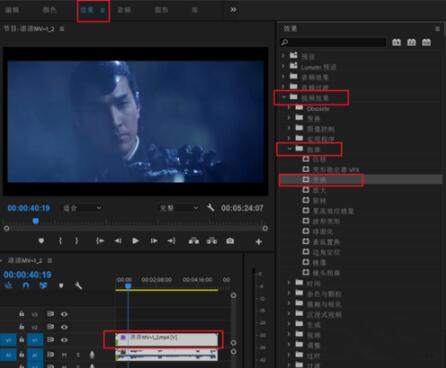Click A1 track voice-over microphone icon
Image resolution: width=446 pixels, height=368 pixels.
coord(92,355)
